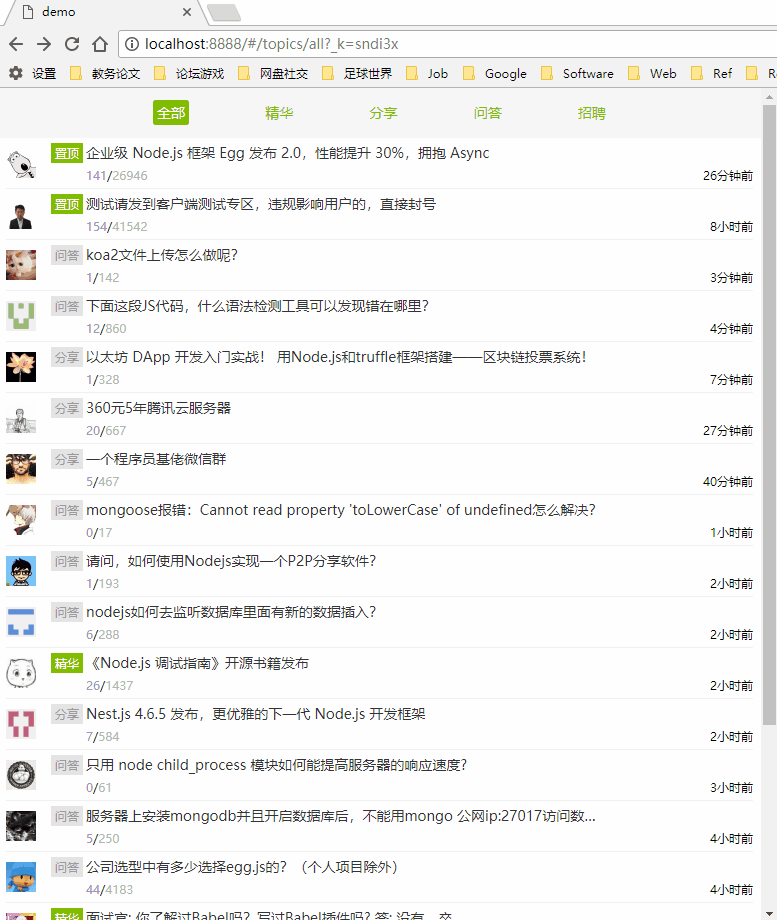Image resolution: width=777 pixels, height=920 pixels.
Task: Open the 足球世界 bookmark folder
Action: (357, 73)
